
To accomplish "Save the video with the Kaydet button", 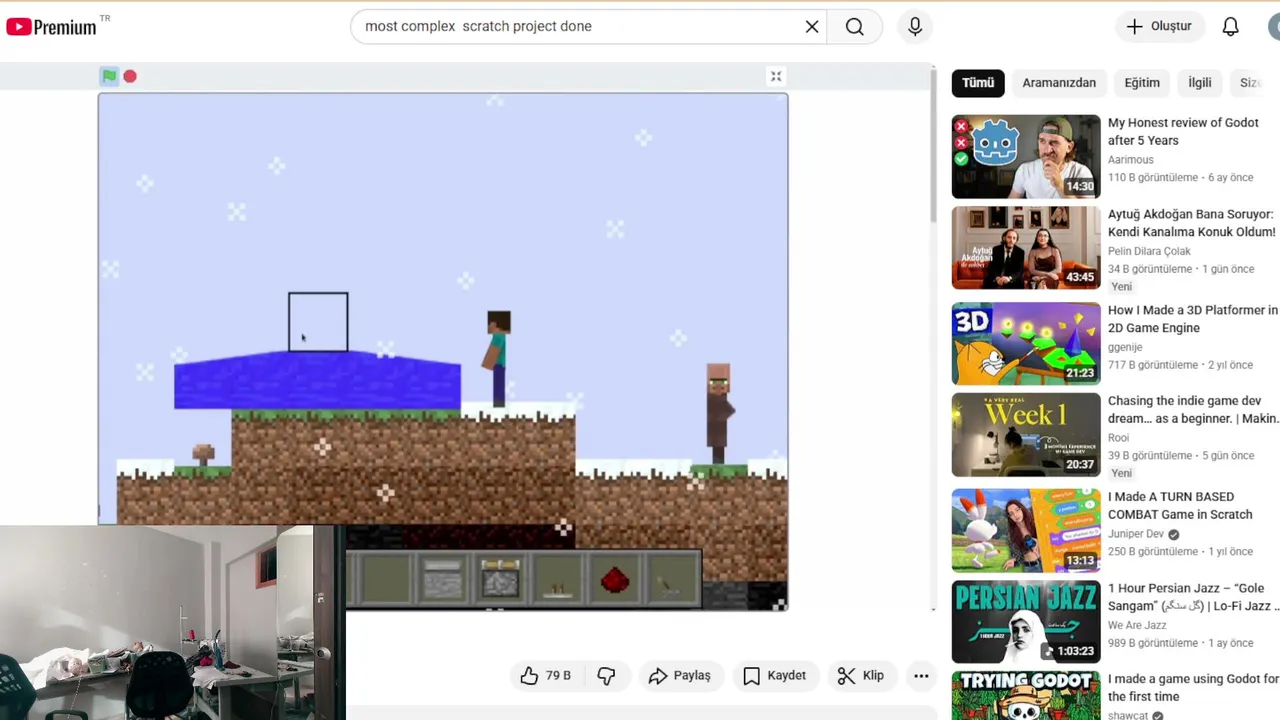I will click(x=775, y=676).
